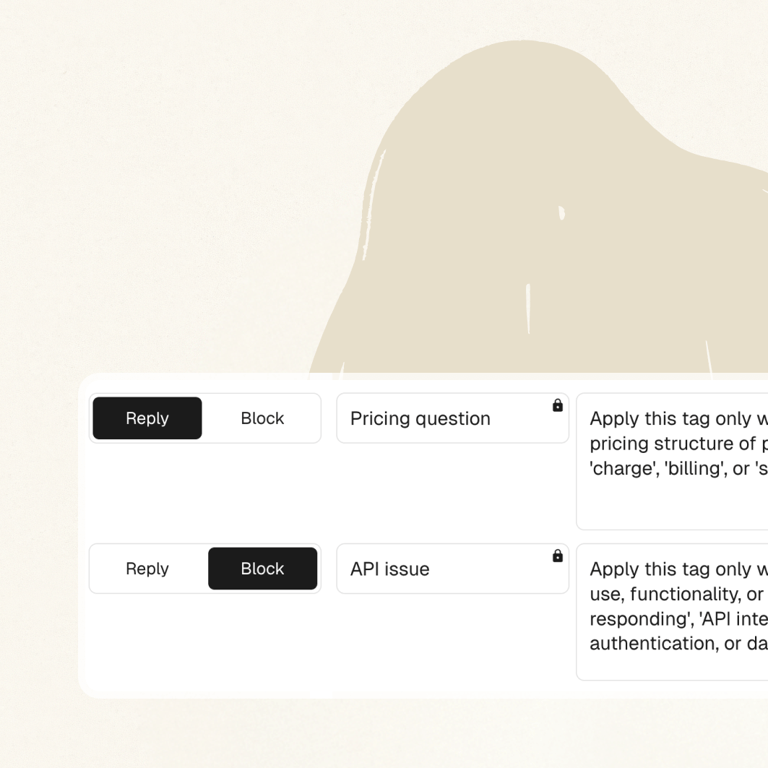This screenshot has width=768, height=768.
Task: Click the Pricing question name field
Action: coord(453,418)
